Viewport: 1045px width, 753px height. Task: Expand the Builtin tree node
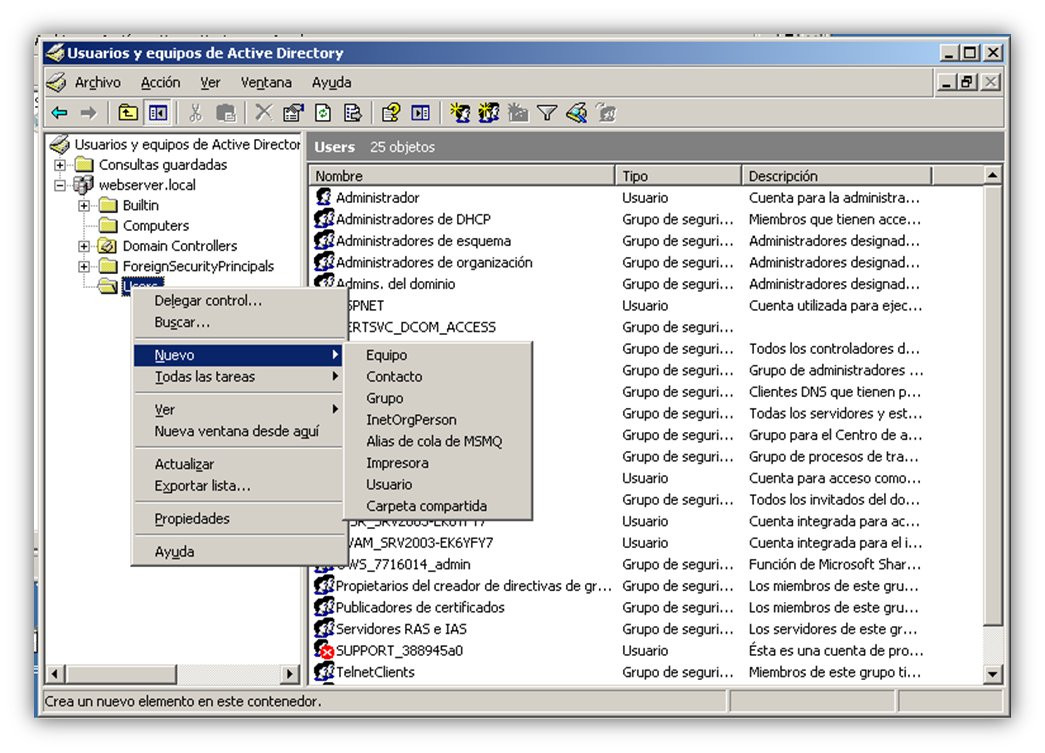click(84, 206)
